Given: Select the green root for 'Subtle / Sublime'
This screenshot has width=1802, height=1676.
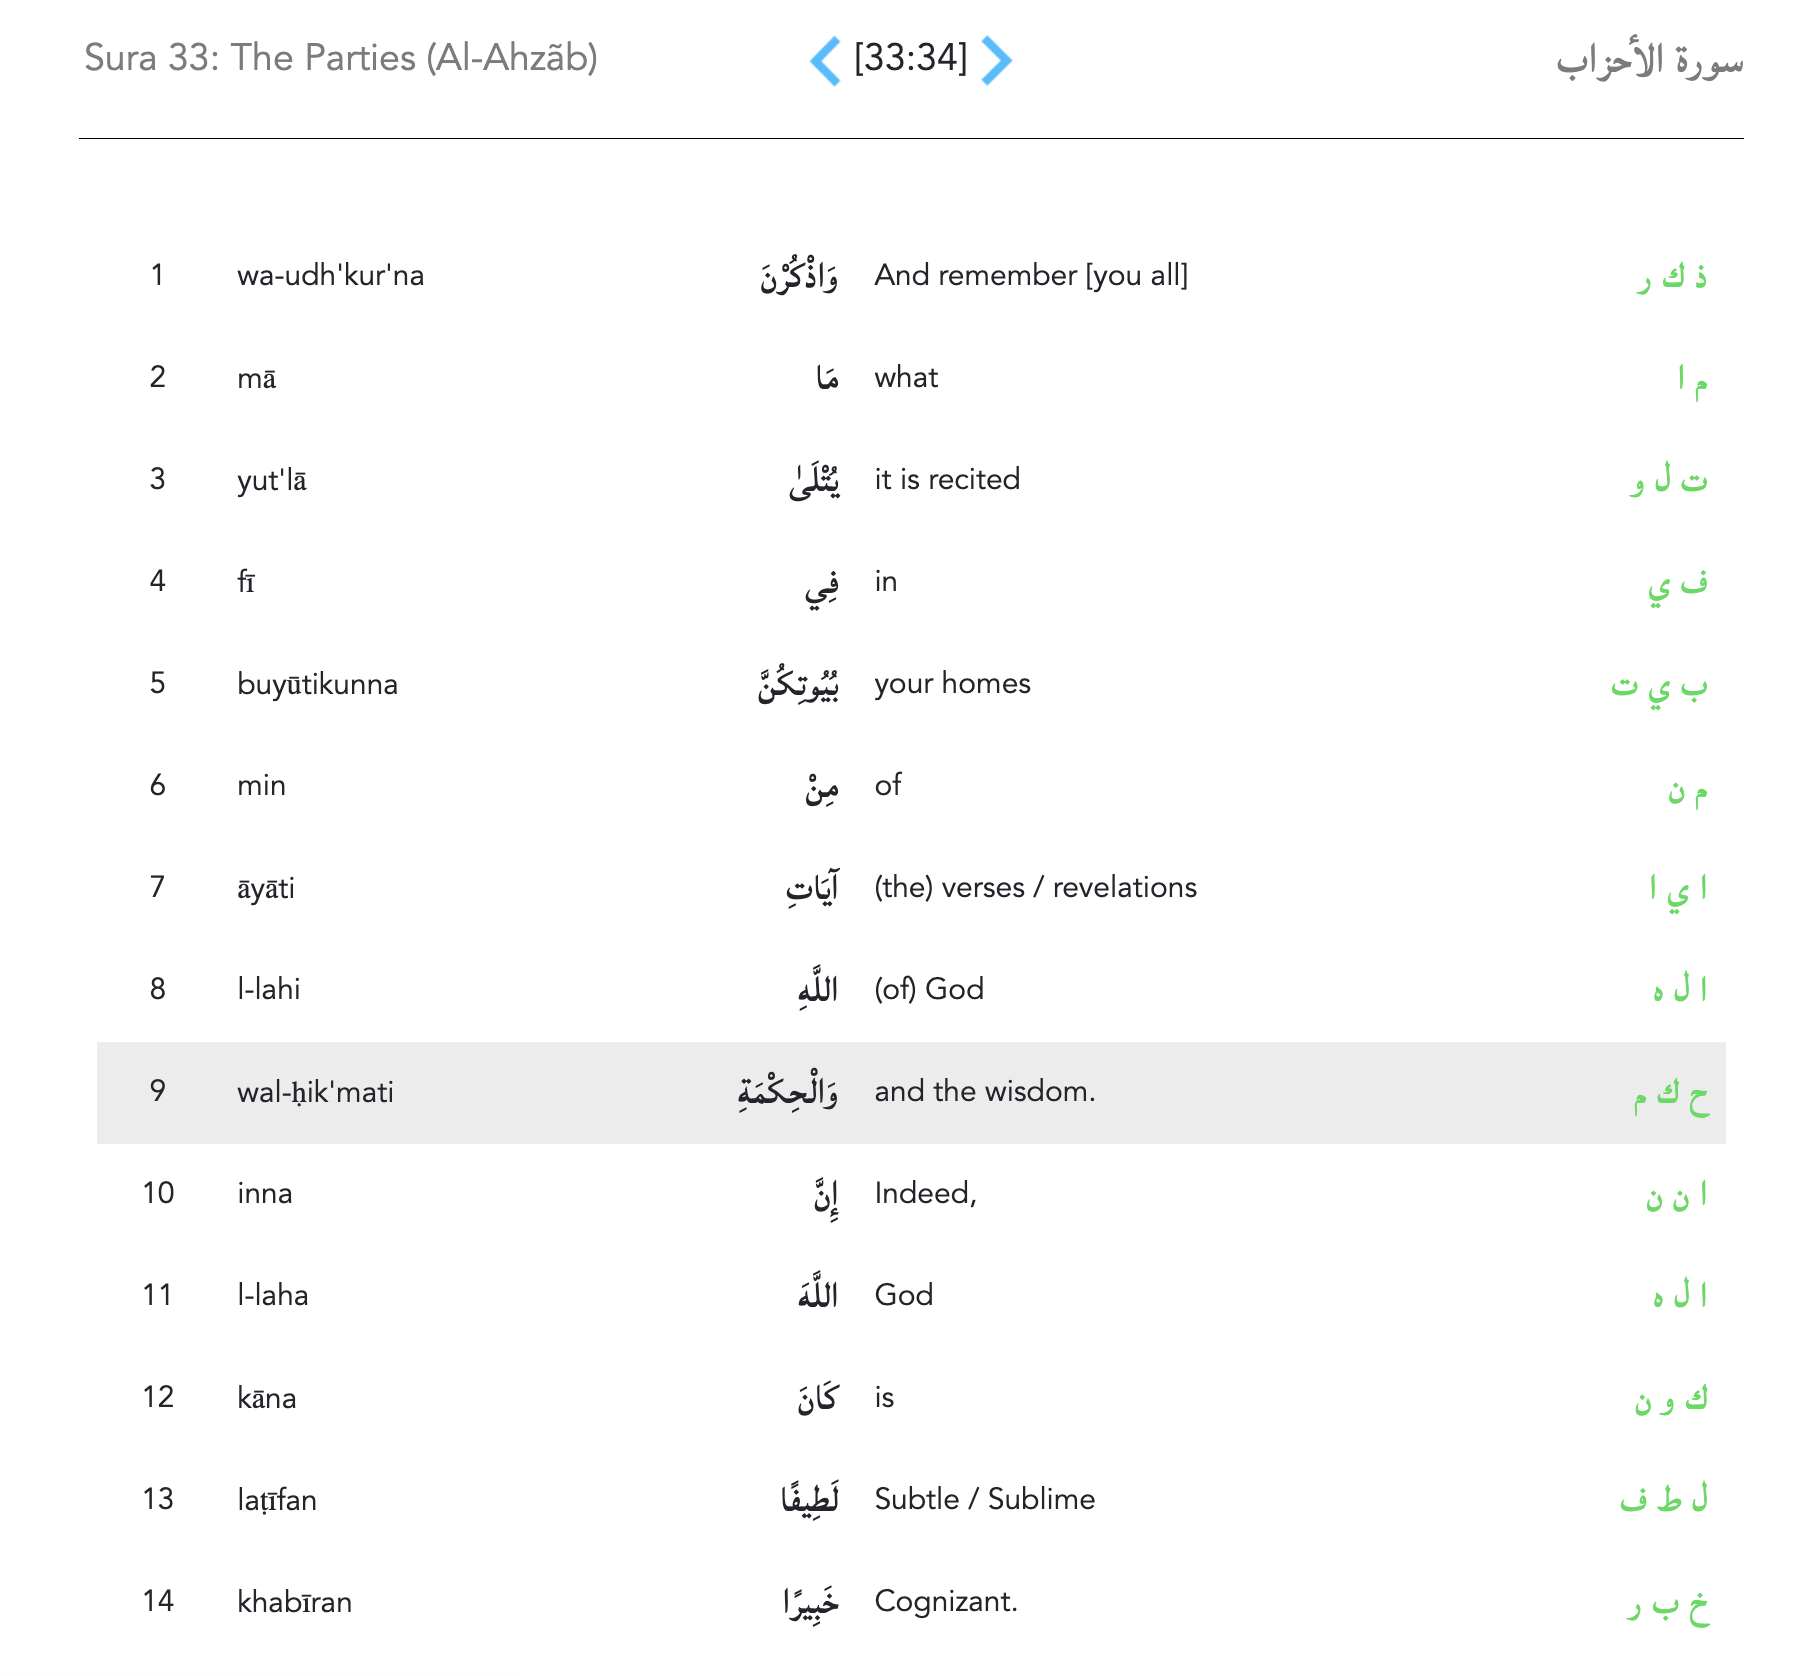Looking at the screenshot, I should pyautogui.click(x=1664, y=1500).
